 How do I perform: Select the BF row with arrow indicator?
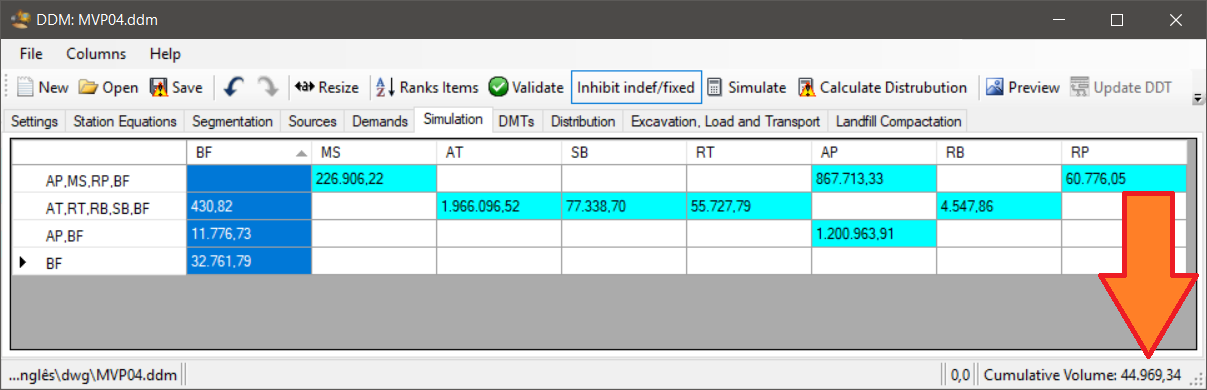point(99,261)
